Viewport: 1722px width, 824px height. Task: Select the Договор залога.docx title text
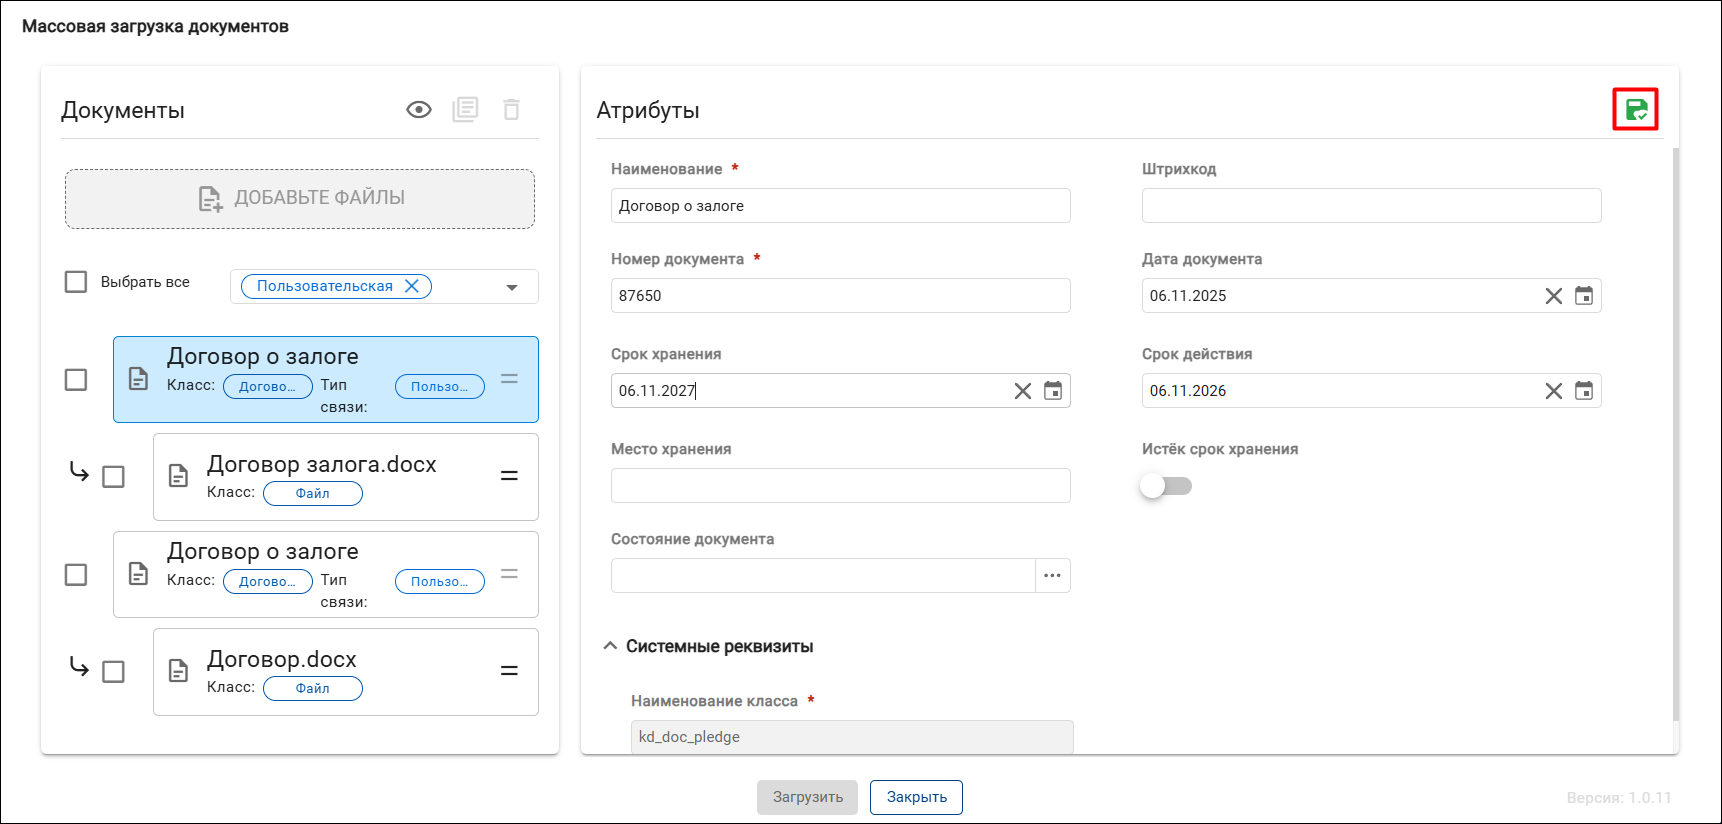pos(322,464)
